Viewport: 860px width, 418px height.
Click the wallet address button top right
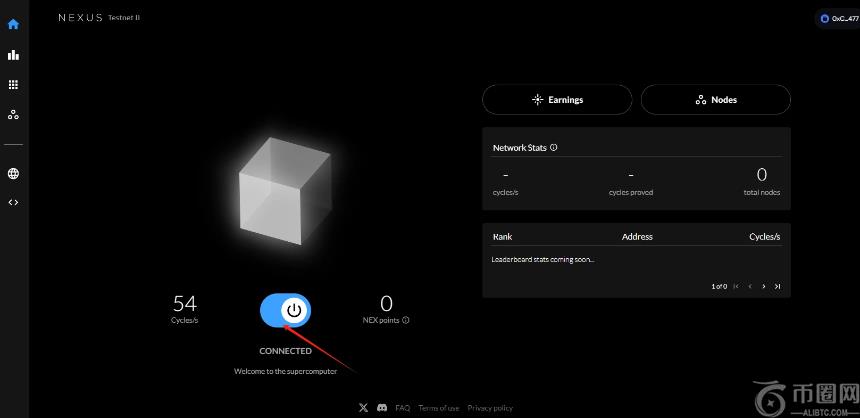click(x=838, y=18)
